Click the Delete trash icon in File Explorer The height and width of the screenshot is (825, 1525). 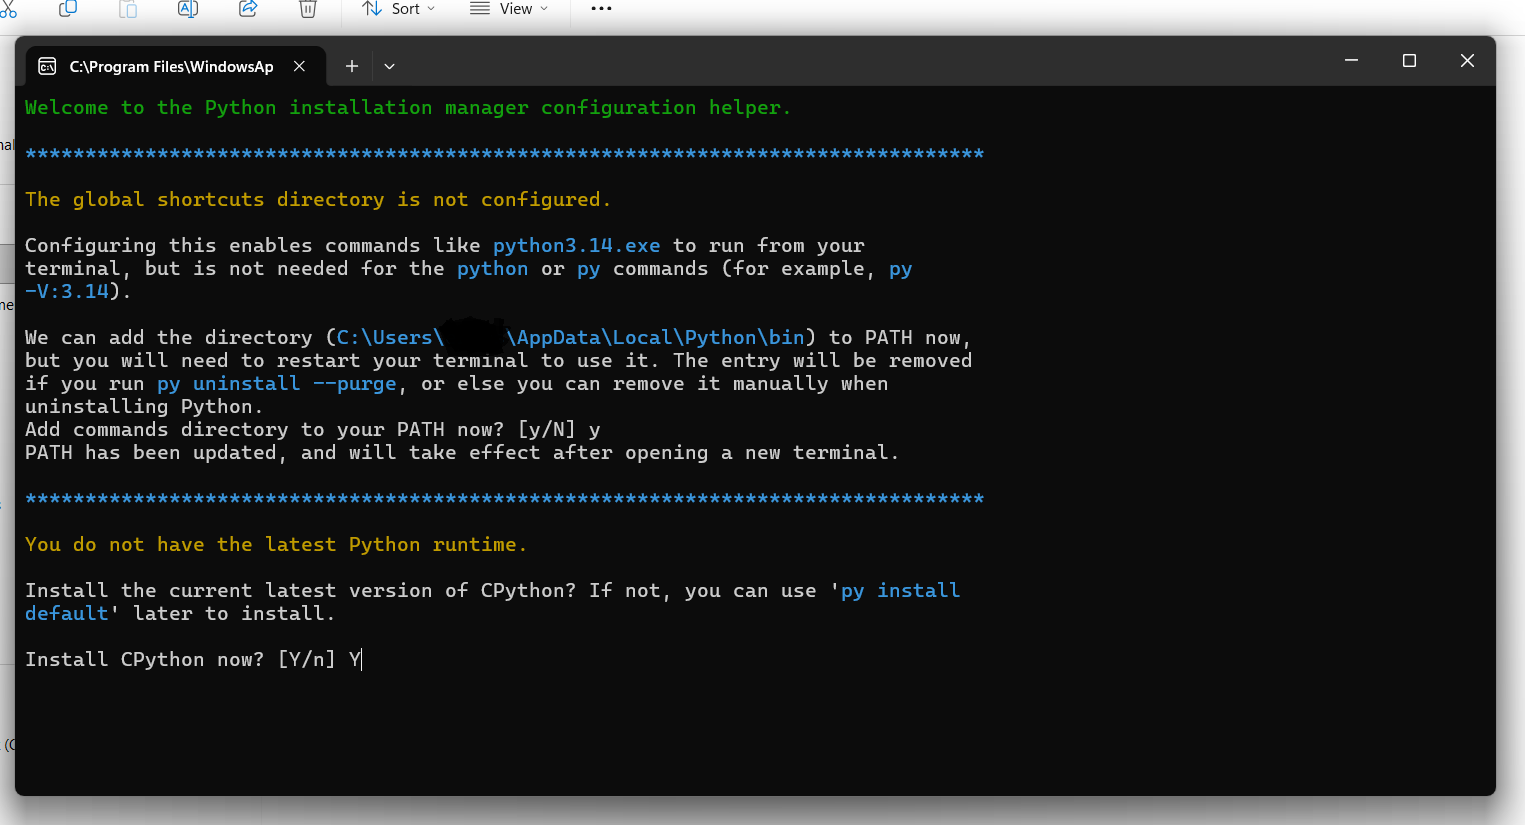coord(308,8)
